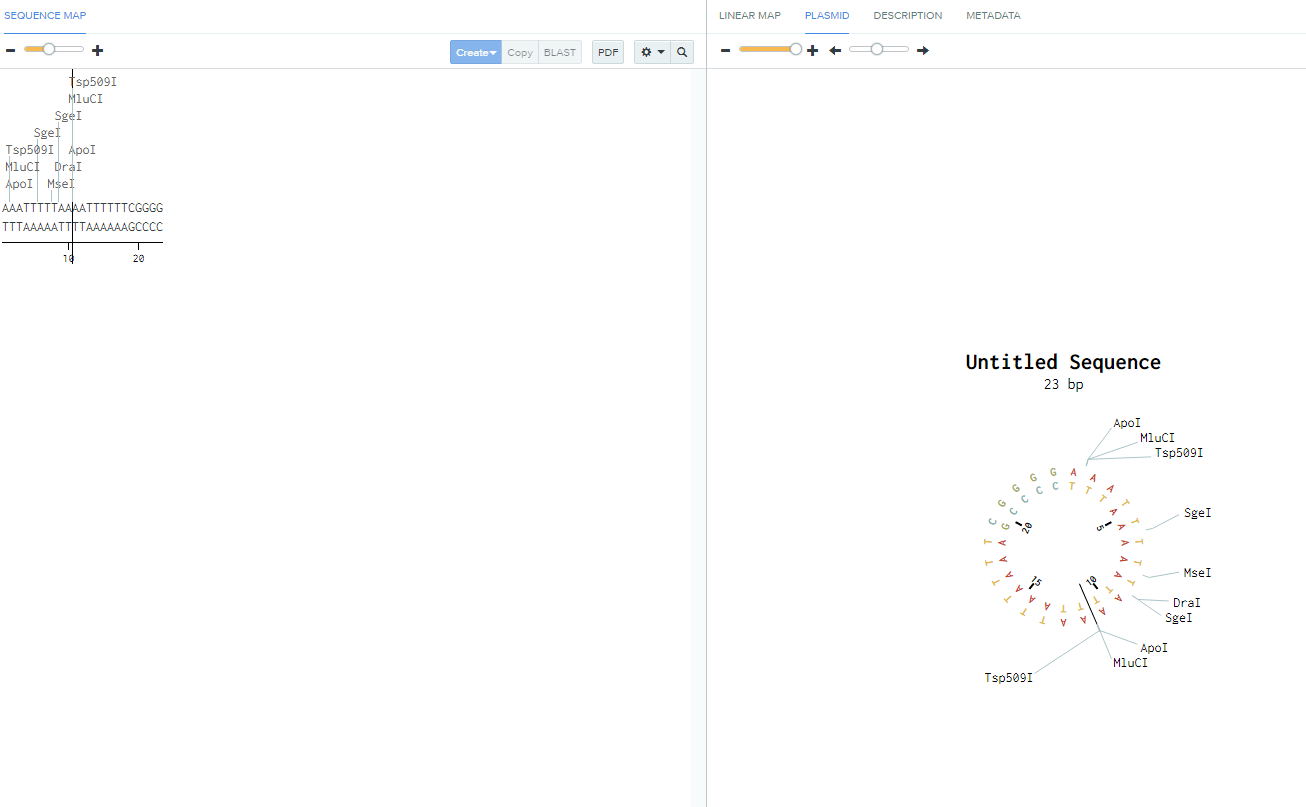Switch to the Linear Map tab
The width and height of the screenshot is (1306, 807).
[x=750, y=16]
